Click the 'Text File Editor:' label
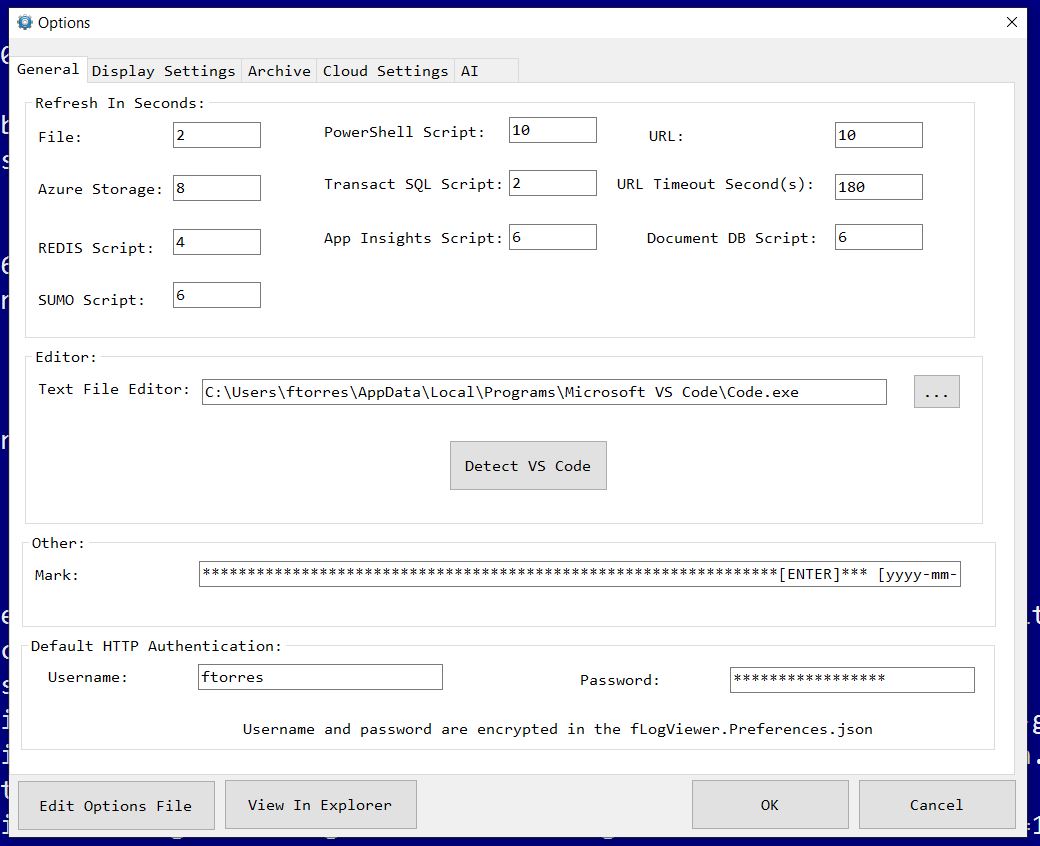 point(113,389)
